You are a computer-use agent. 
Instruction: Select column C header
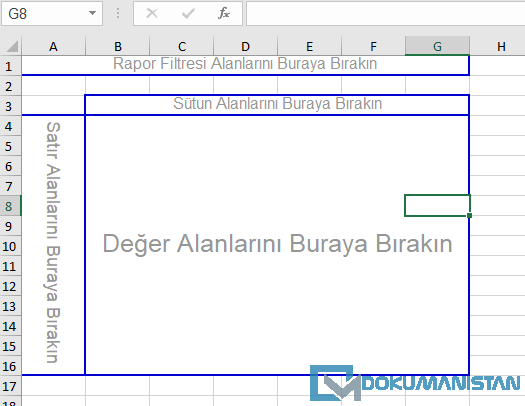(x=181, y=46)
